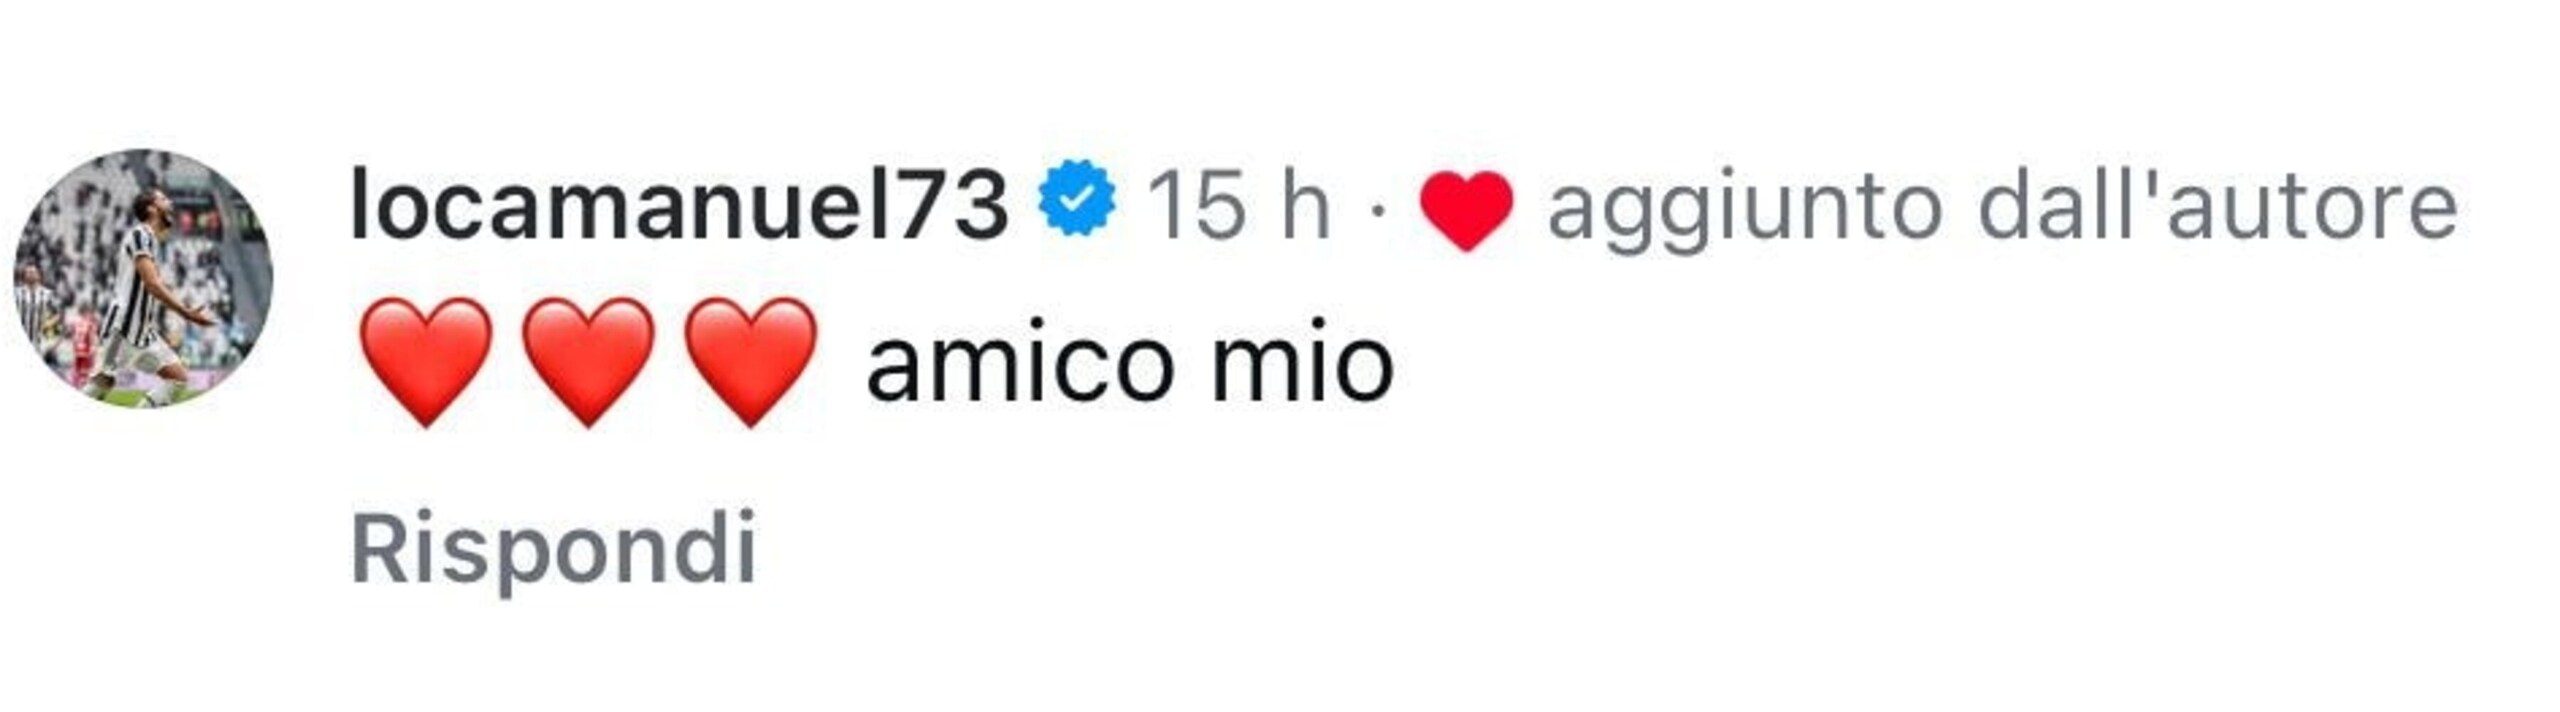The image size is (2560, 712).
Task: Click the word "amico" in the comment
Action: pos(1020,363)
